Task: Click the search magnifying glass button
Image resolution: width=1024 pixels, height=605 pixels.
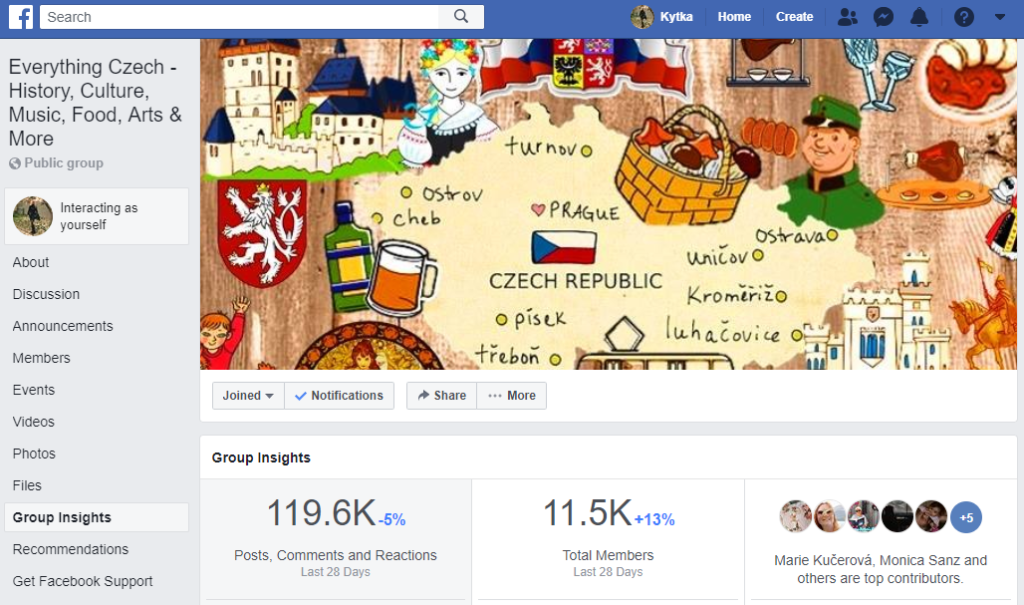Action: click(461, 17)
